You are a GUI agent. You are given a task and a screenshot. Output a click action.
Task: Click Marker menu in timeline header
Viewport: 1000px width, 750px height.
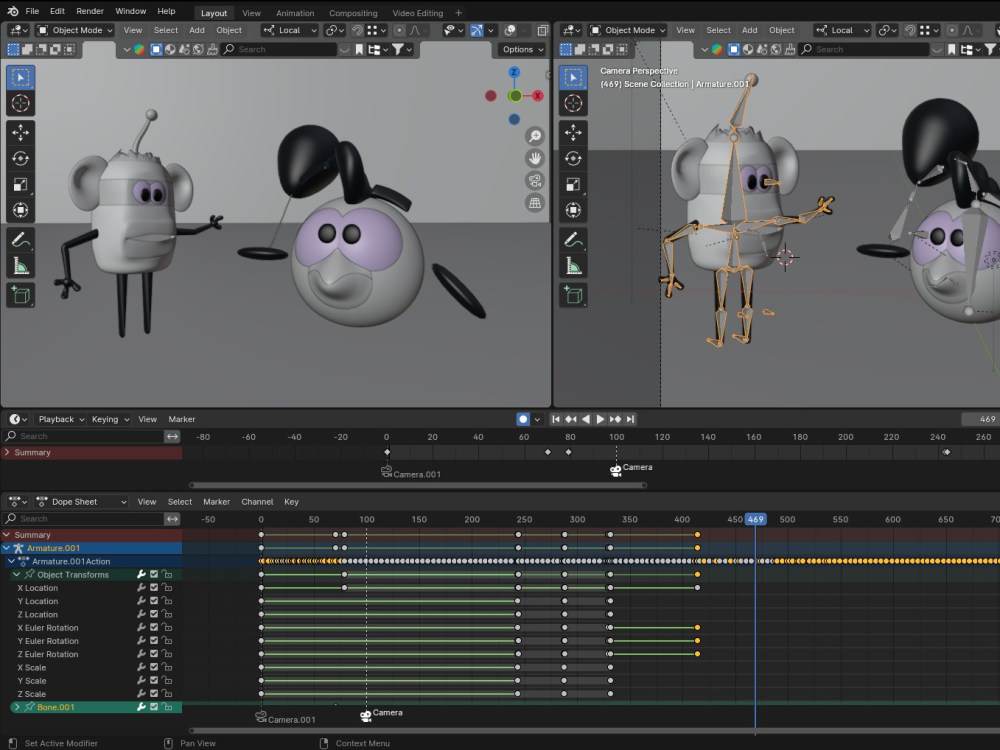[182, 419]
